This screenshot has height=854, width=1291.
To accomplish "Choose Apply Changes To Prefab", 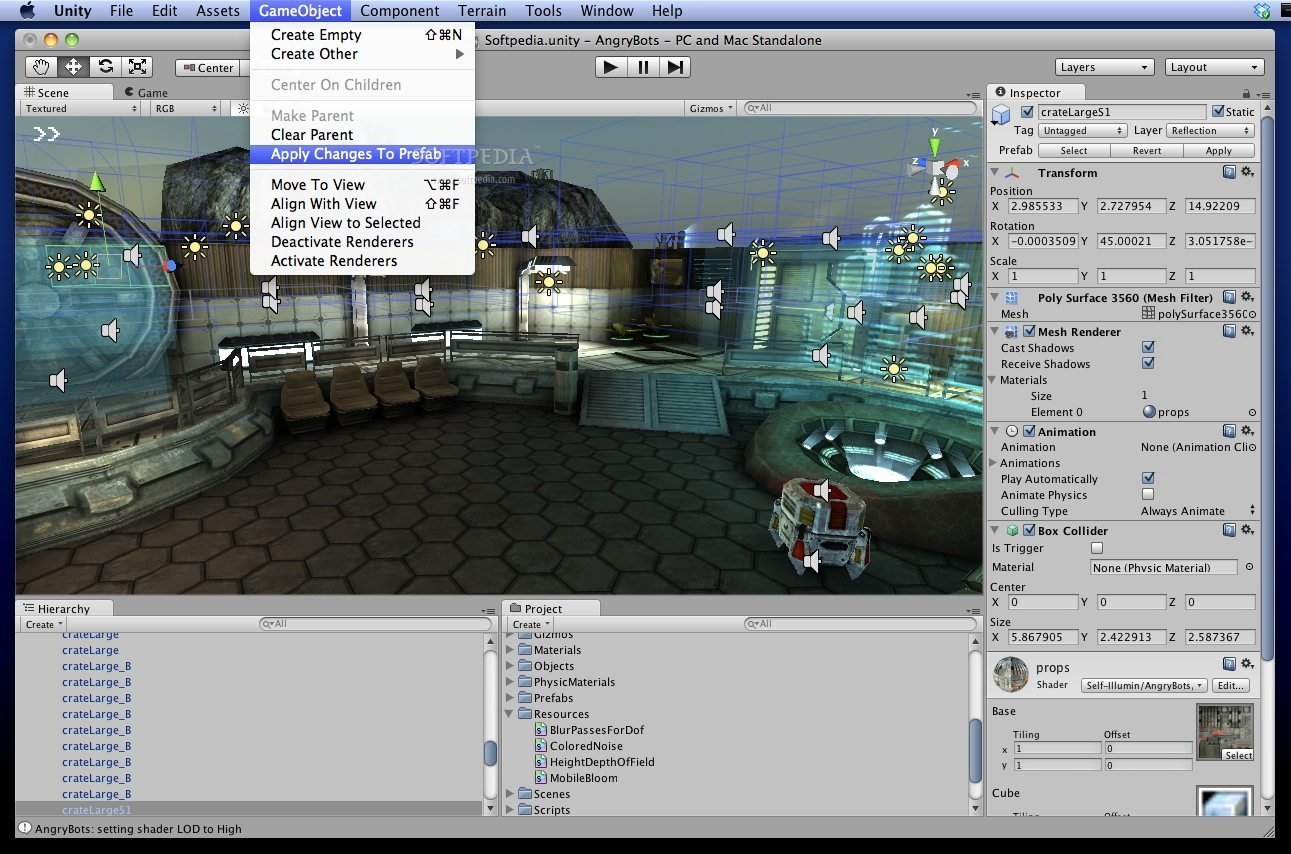I will [x=362, y=154].
